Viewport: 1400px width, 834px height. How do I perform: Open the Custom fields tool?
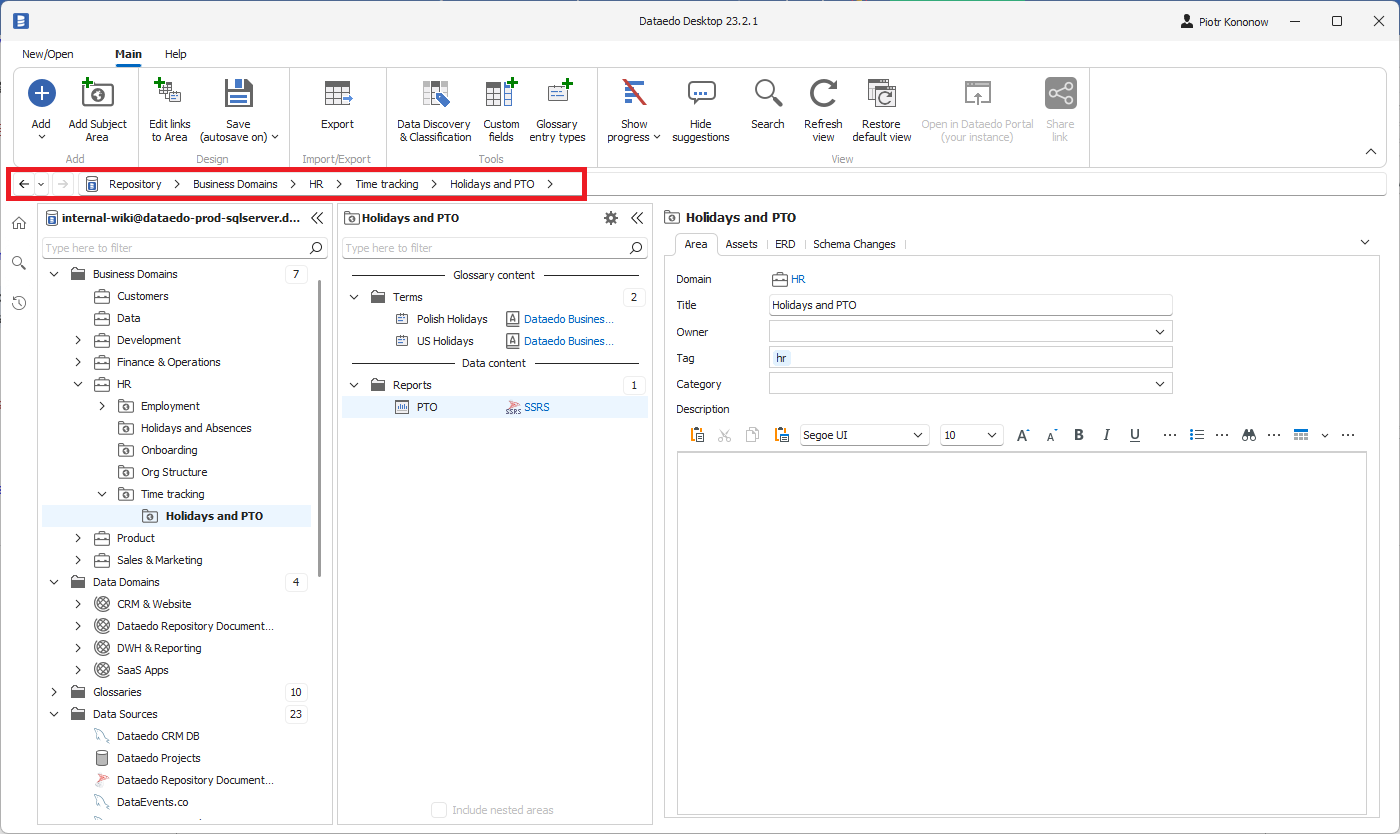click(x=501, y=110)
